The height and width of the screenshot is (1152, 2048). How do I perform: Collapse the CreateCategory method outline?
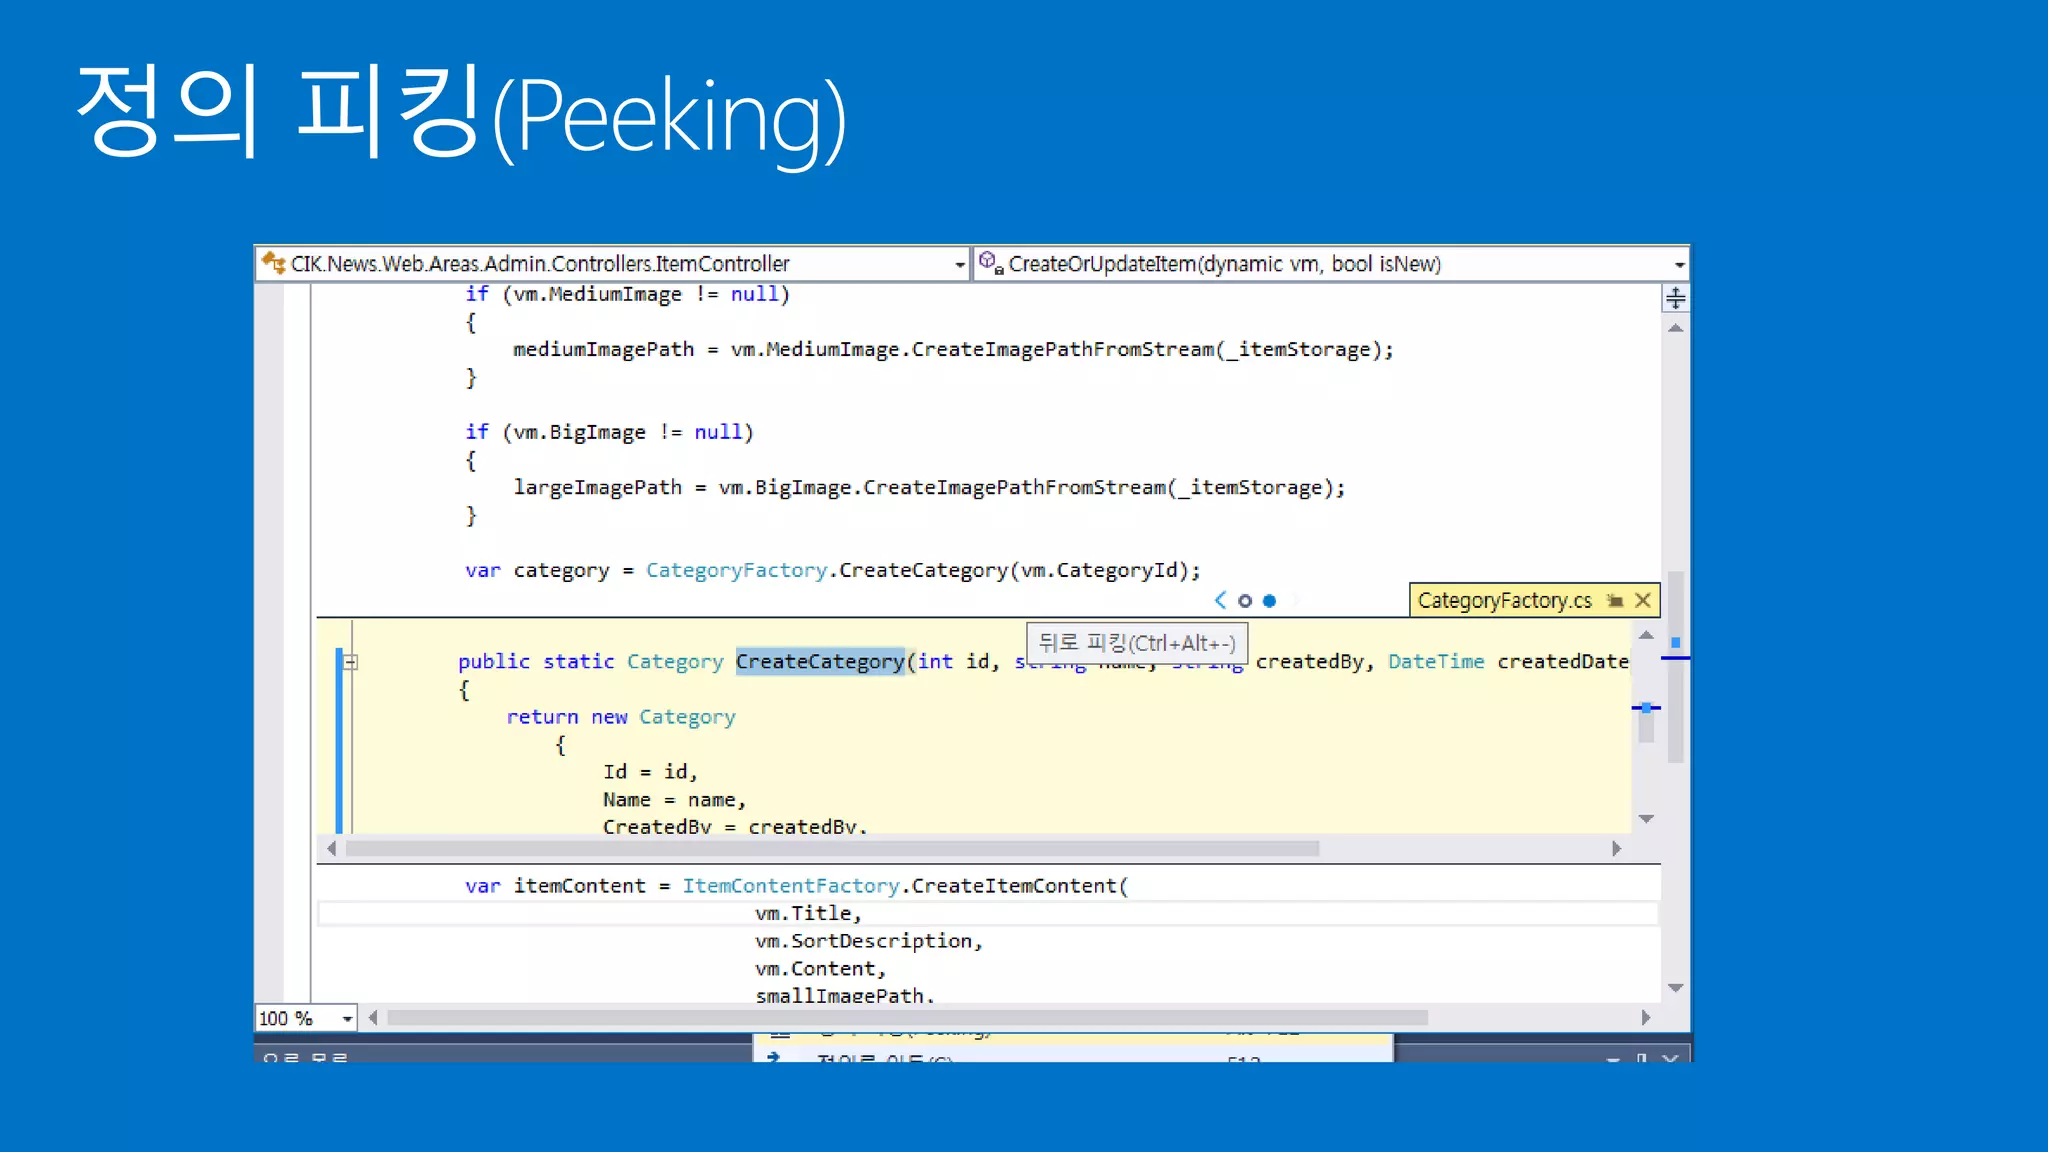[351, 662]
